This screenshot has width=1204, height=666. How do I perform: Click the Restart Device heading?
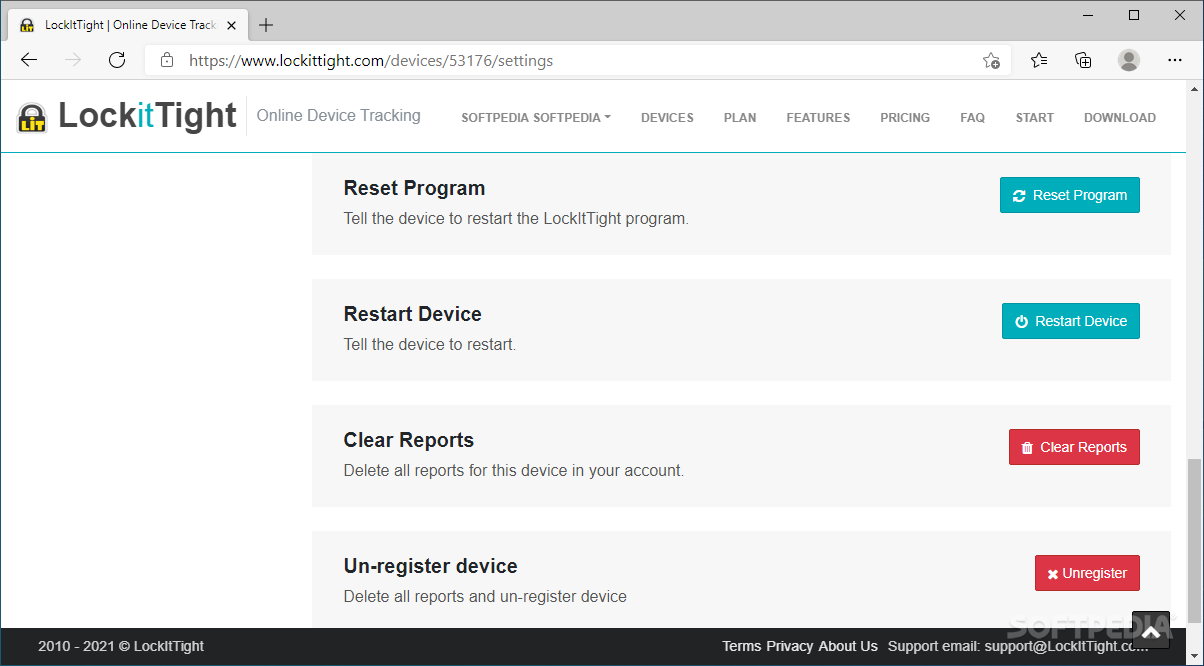412,314
